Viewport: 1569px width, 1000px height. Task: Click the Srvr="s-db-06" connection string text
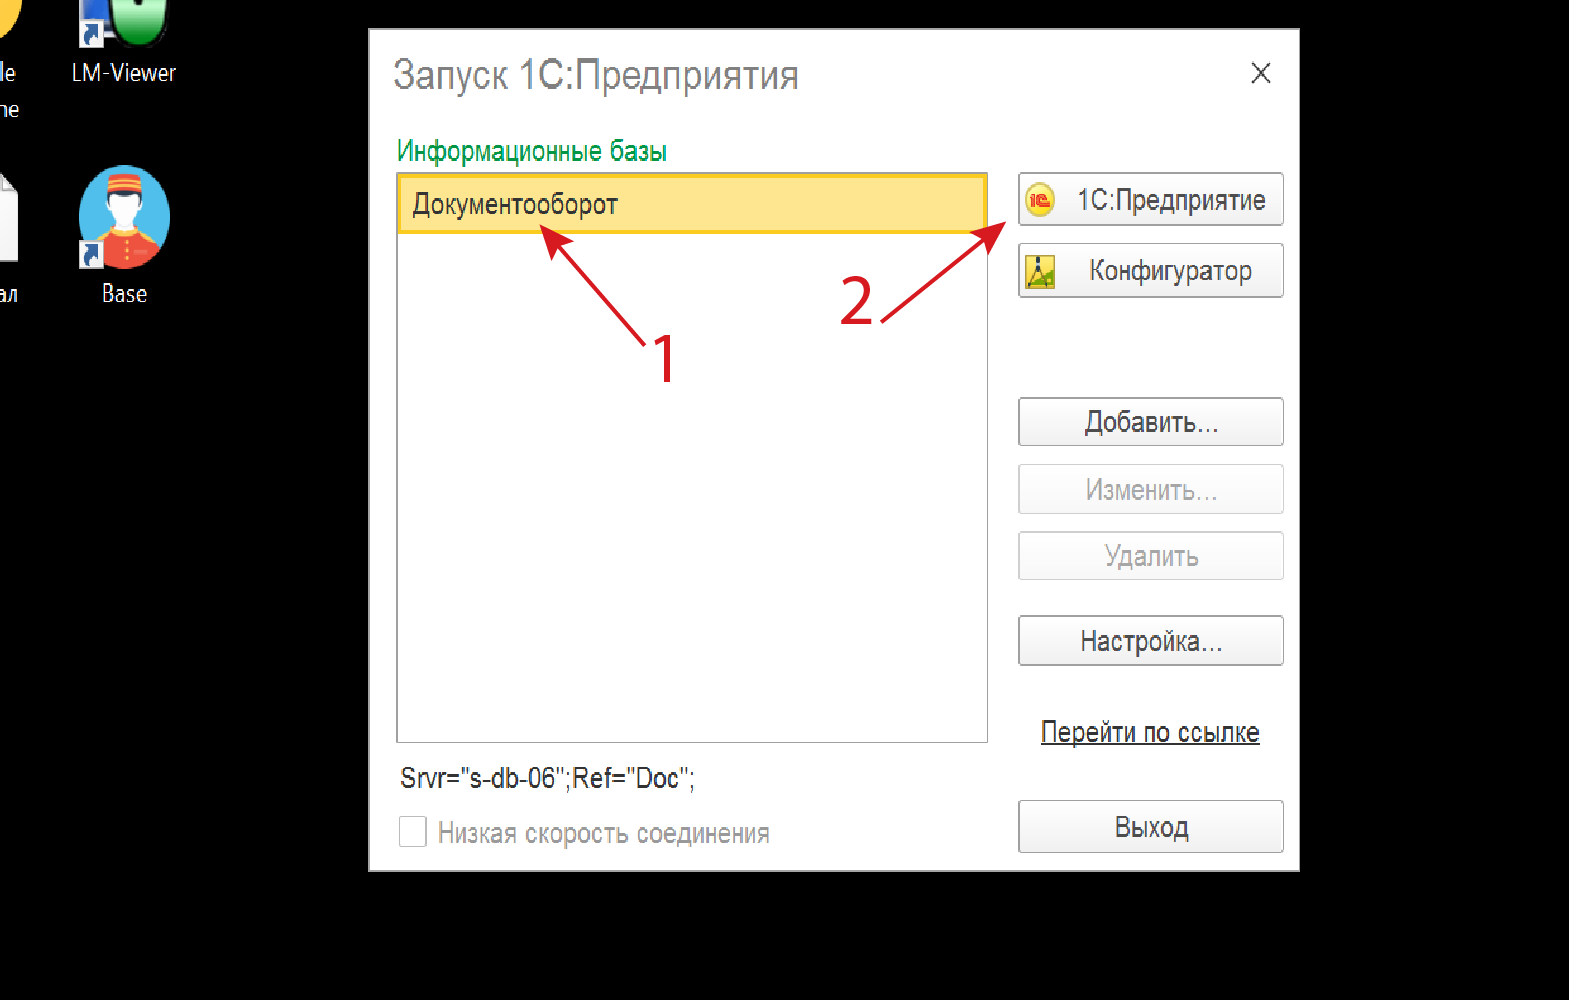tap(547, 778)
